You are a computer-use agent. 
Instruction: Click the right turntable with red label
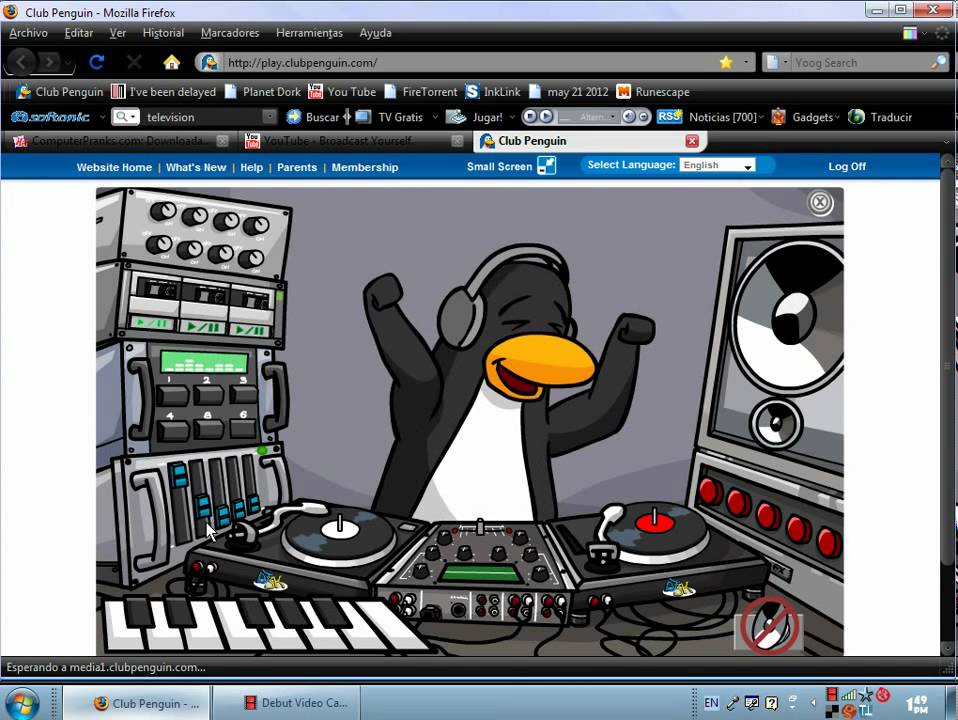pos(655,527)
